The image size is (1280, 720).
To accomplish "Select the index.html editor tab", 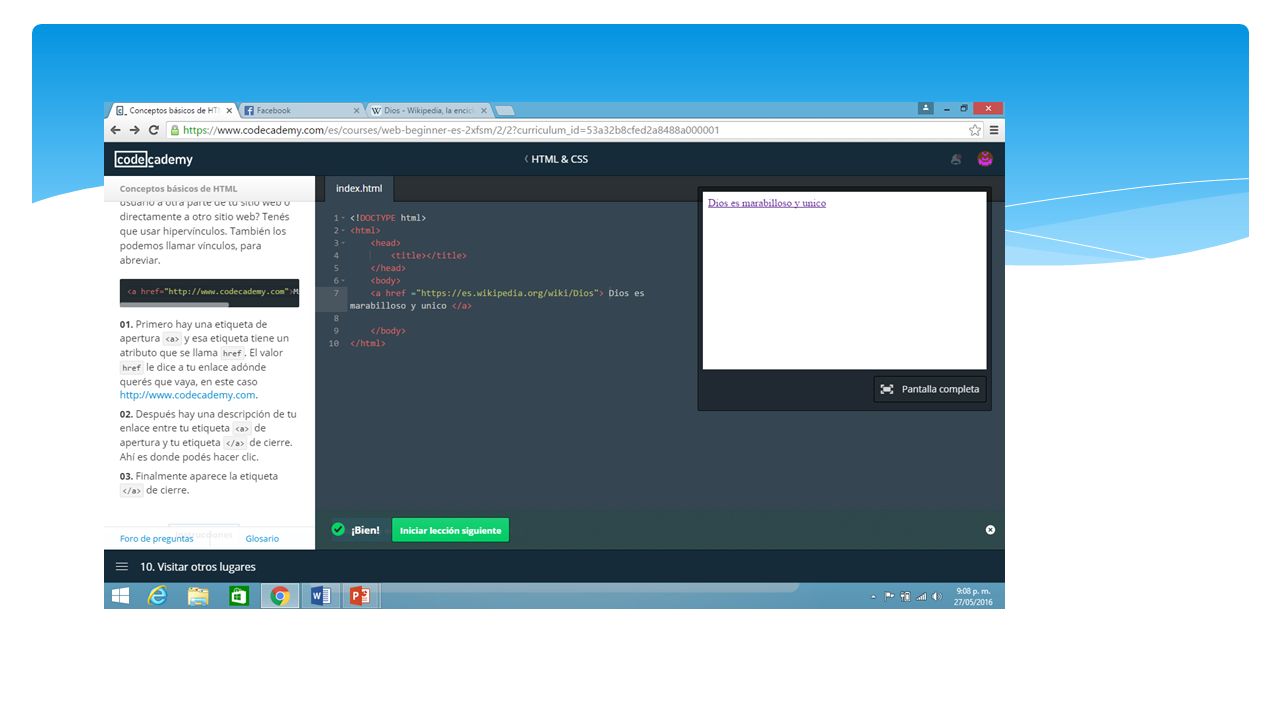I will 359,188.
